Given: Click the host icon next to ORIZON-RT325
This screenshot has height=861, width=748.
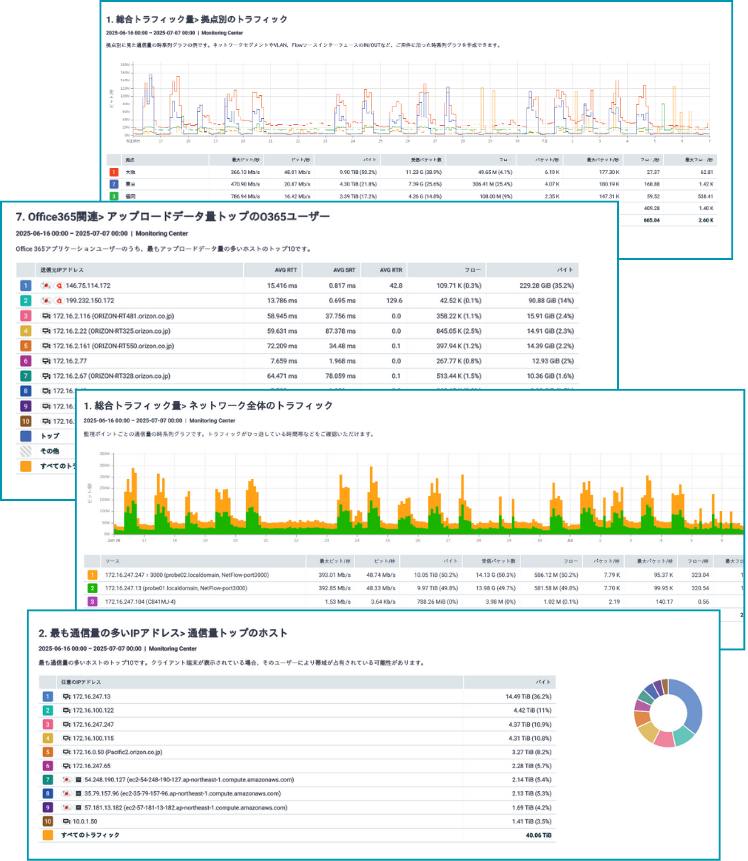Looking at the screenshot, I should [46, 331].
